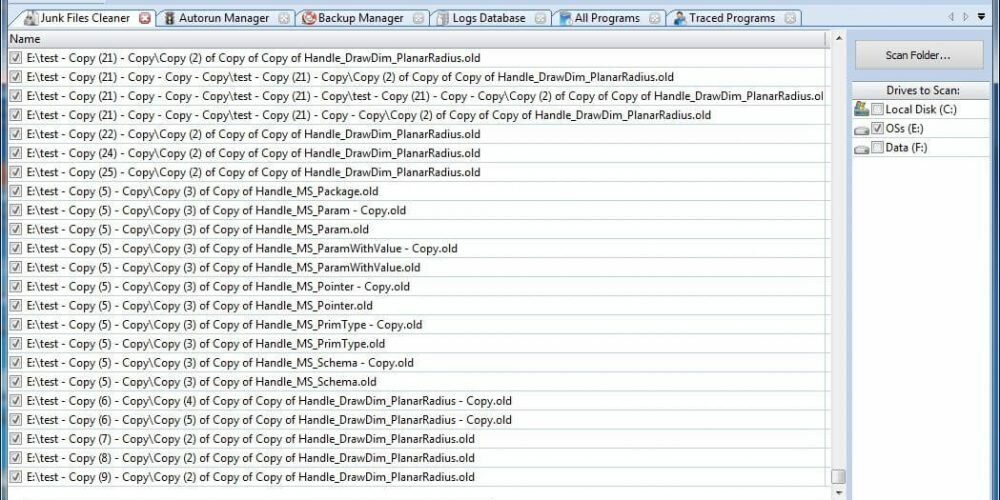This screenshot has width=1000, height=500.
Task: Select the Junk Files Cleaner tab
Action: (x=85, y=18)
